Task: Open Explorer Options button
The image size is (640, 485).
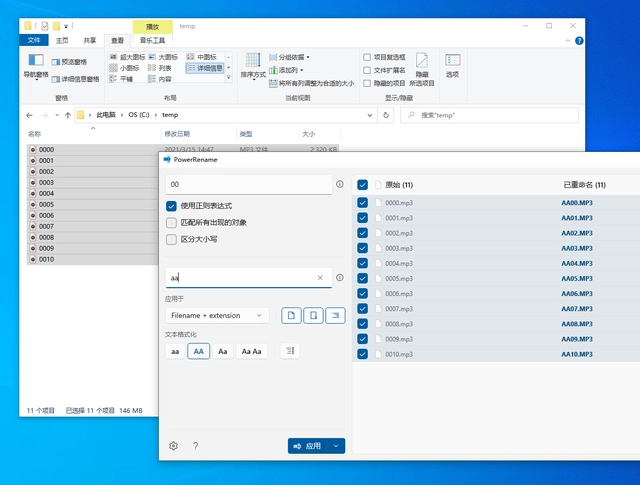Action: (452, 65)
